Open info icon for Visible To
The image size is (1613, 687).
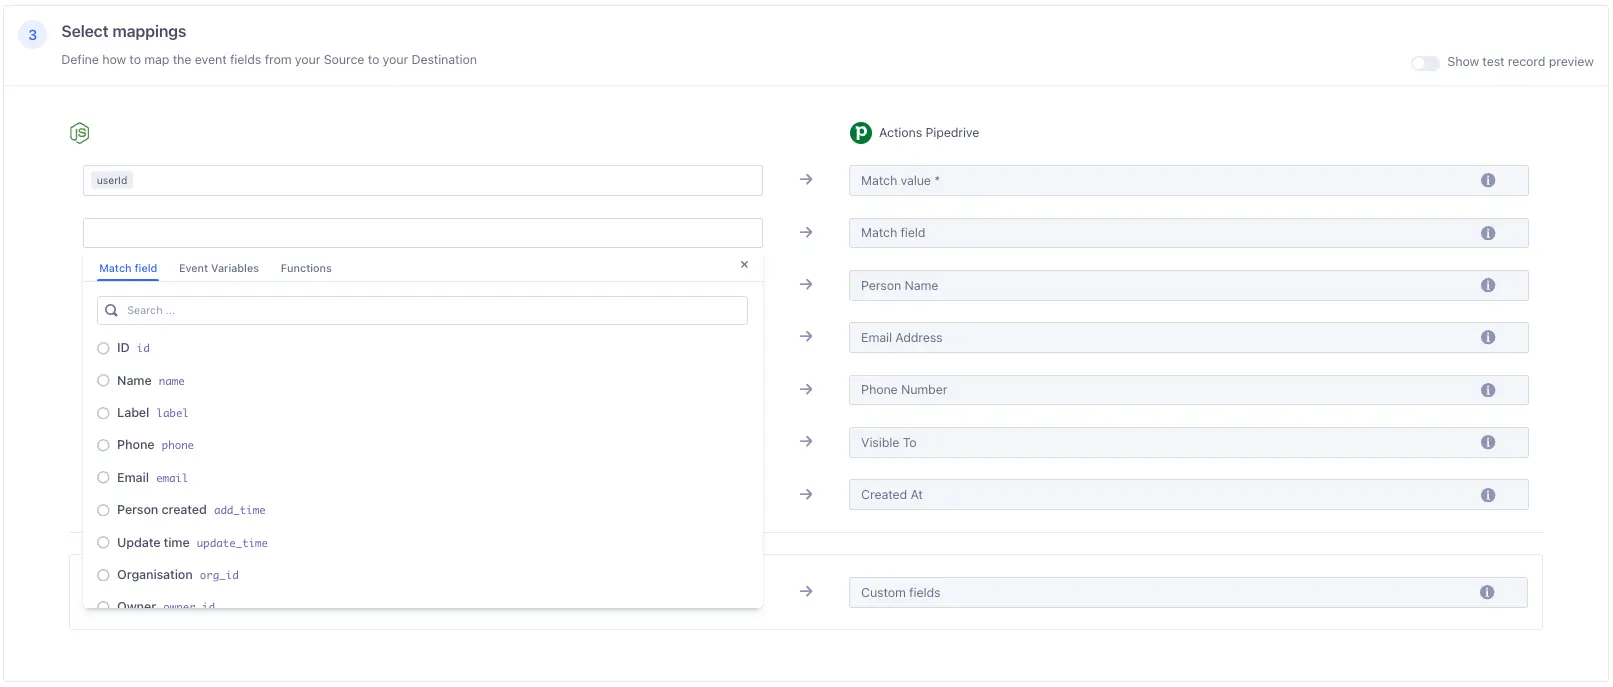[x=1488, y=443]
